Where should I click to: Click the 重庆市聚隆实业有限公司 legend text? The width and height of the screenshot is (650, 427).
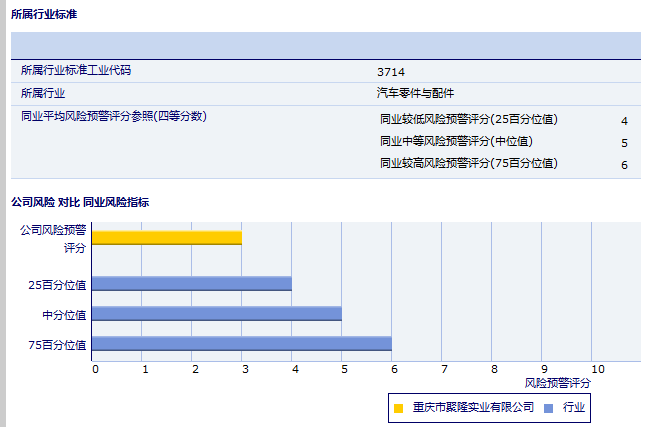tap(473, 408)
